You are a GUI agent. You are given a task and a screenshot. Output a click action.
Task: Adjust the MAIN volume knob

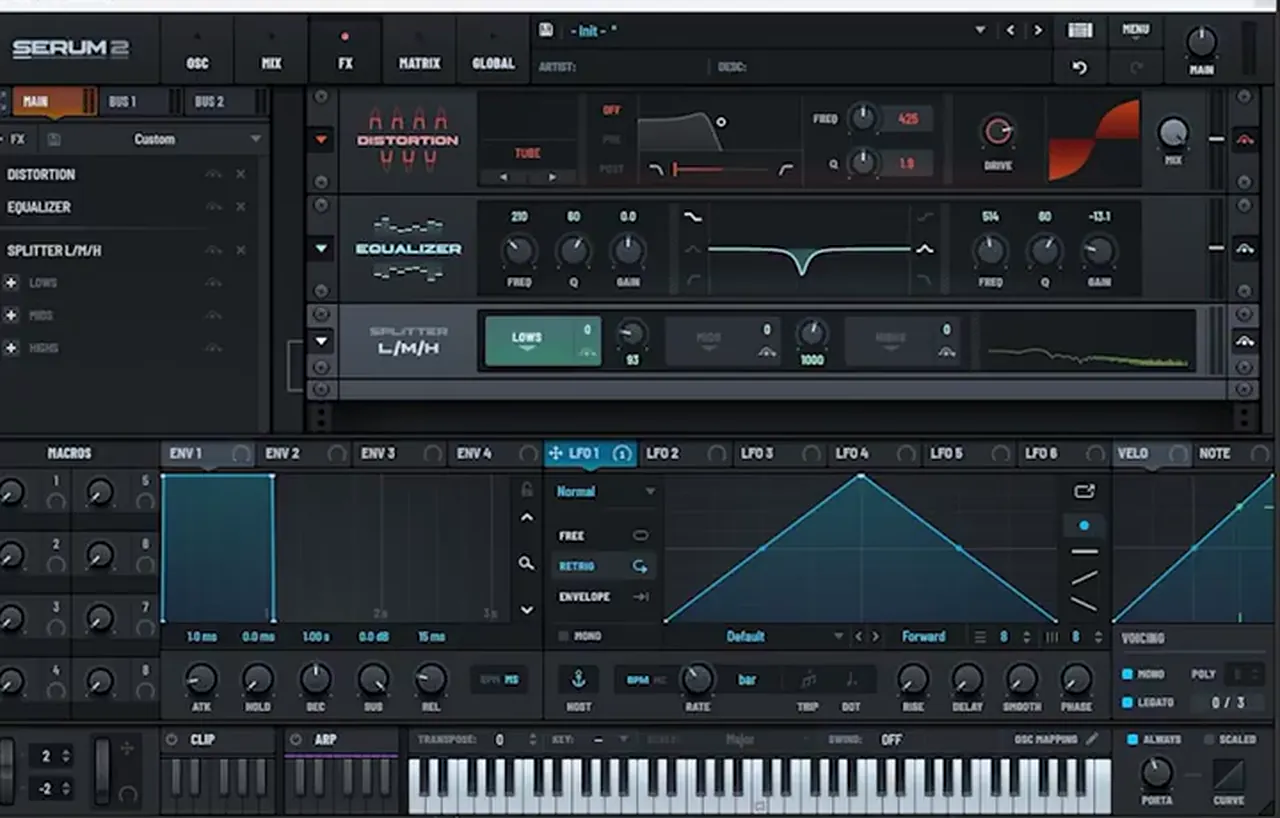(x=1201, y=42)
